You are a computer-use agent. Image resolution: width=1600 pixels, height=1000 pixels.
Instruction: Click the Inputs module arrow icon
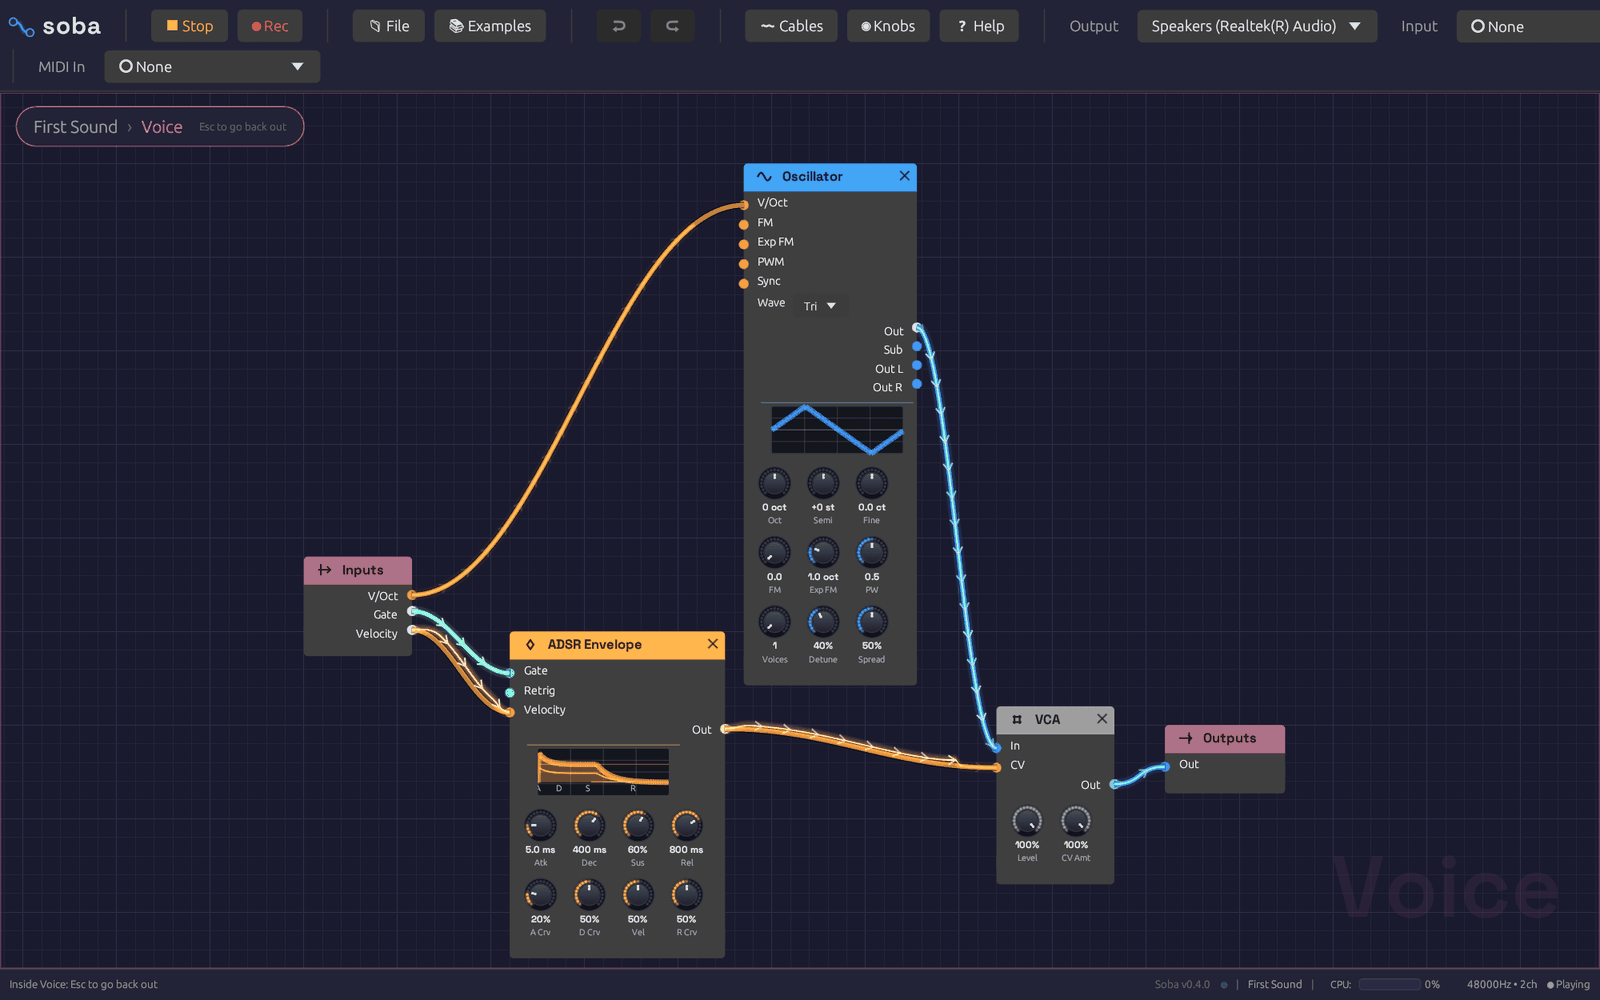pyautogui.click(x=325, y=570)
